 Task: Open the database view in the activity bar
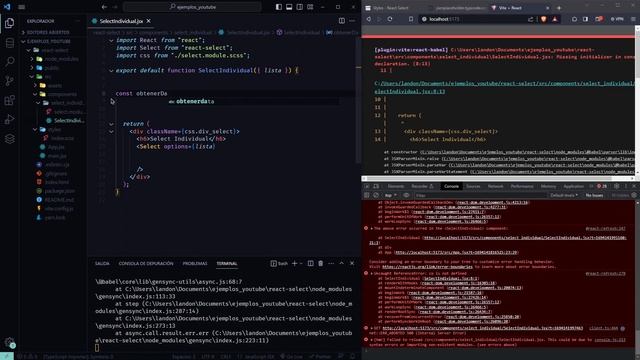tap(9, 42)
